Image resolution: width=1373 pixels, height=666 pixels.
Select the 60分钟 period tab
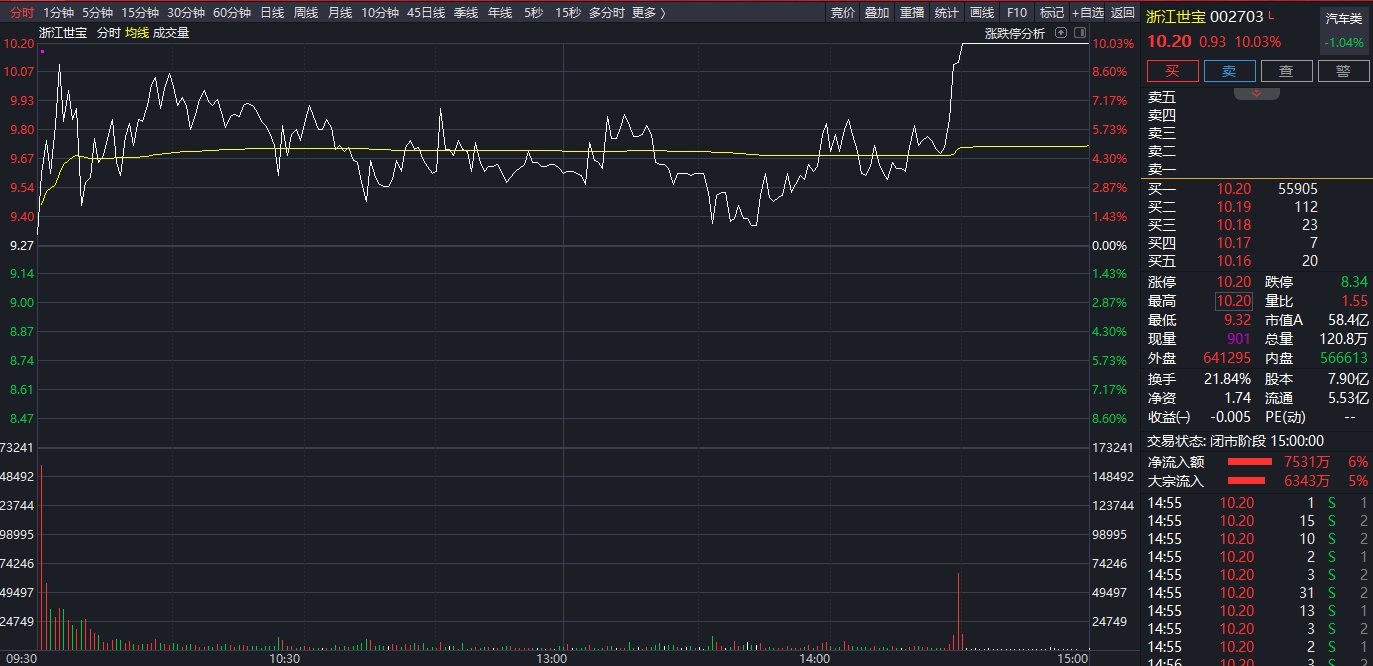tap(232, 13)
